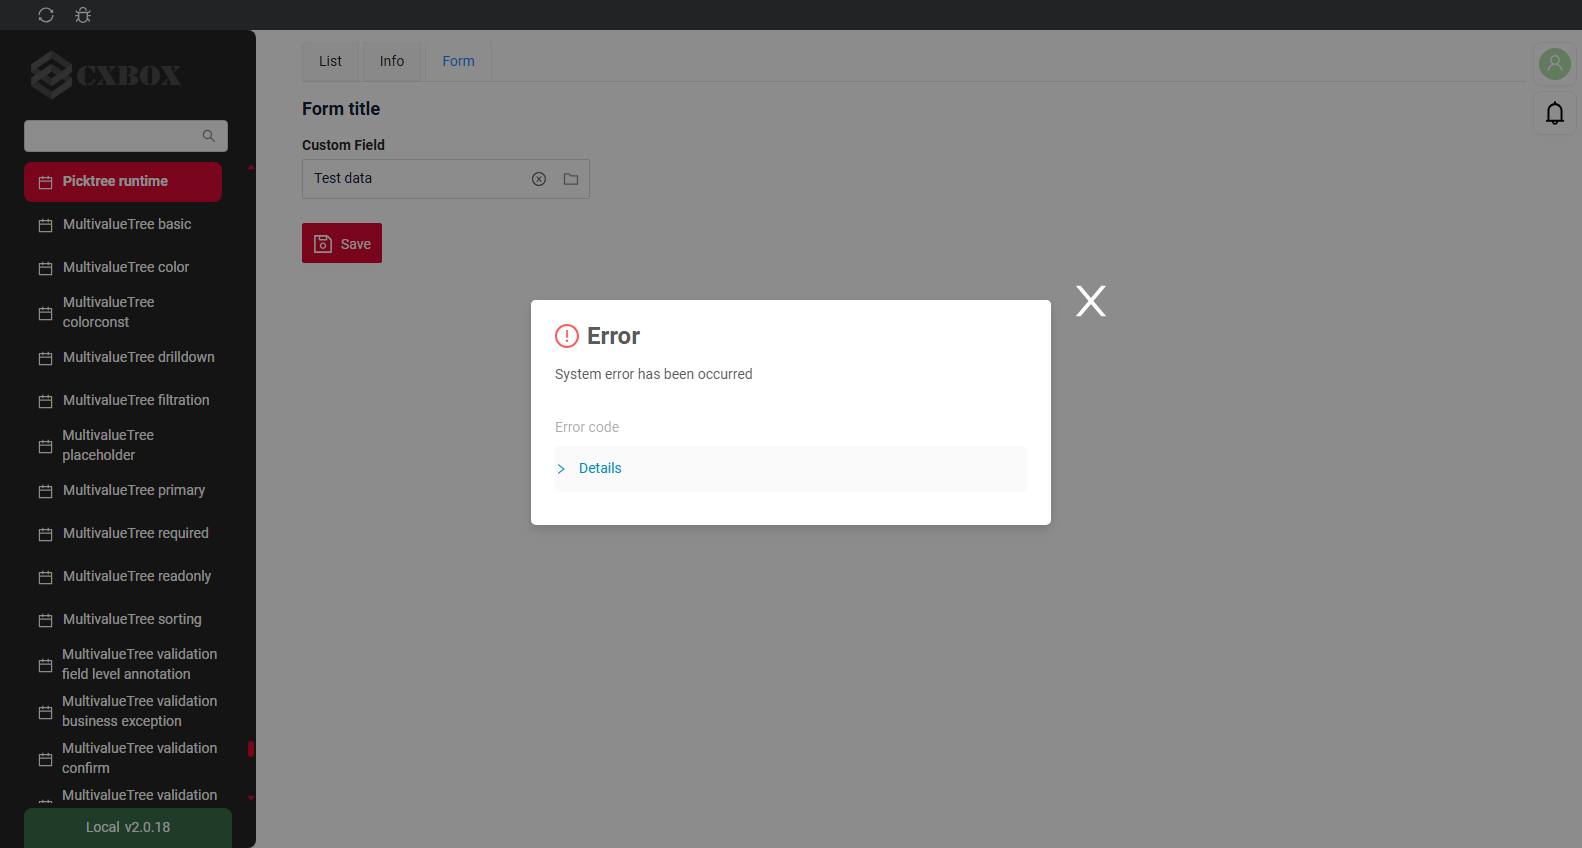Close the error dialog with X
Screen dimensions: 1582x848
1091,301
